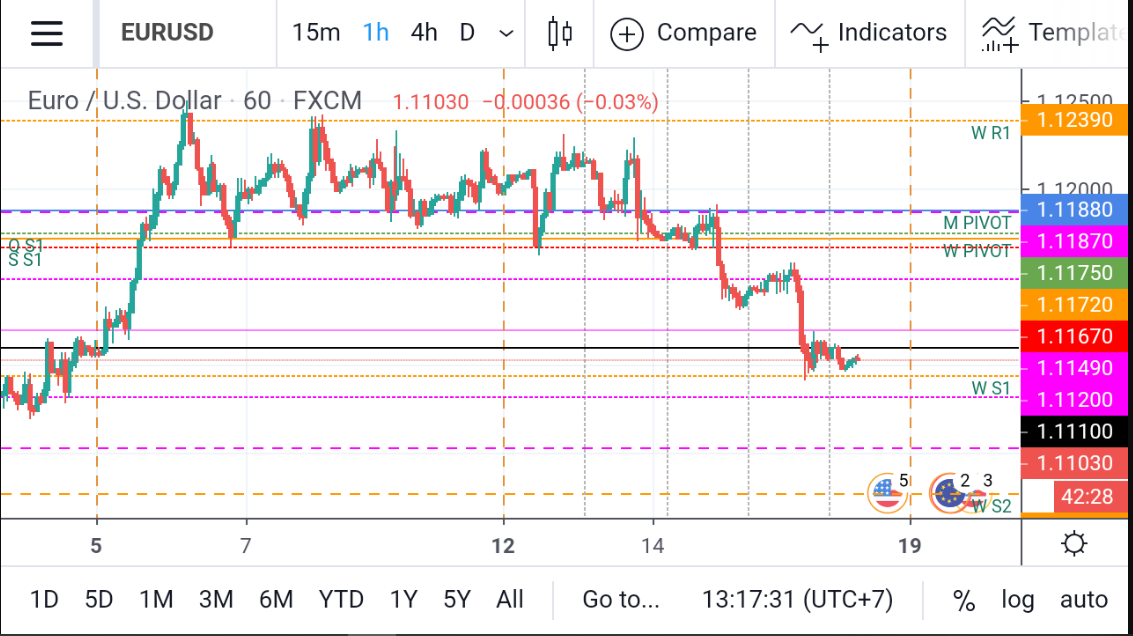Open the timezone menu showing UTC+7

(x=797, y=600)
